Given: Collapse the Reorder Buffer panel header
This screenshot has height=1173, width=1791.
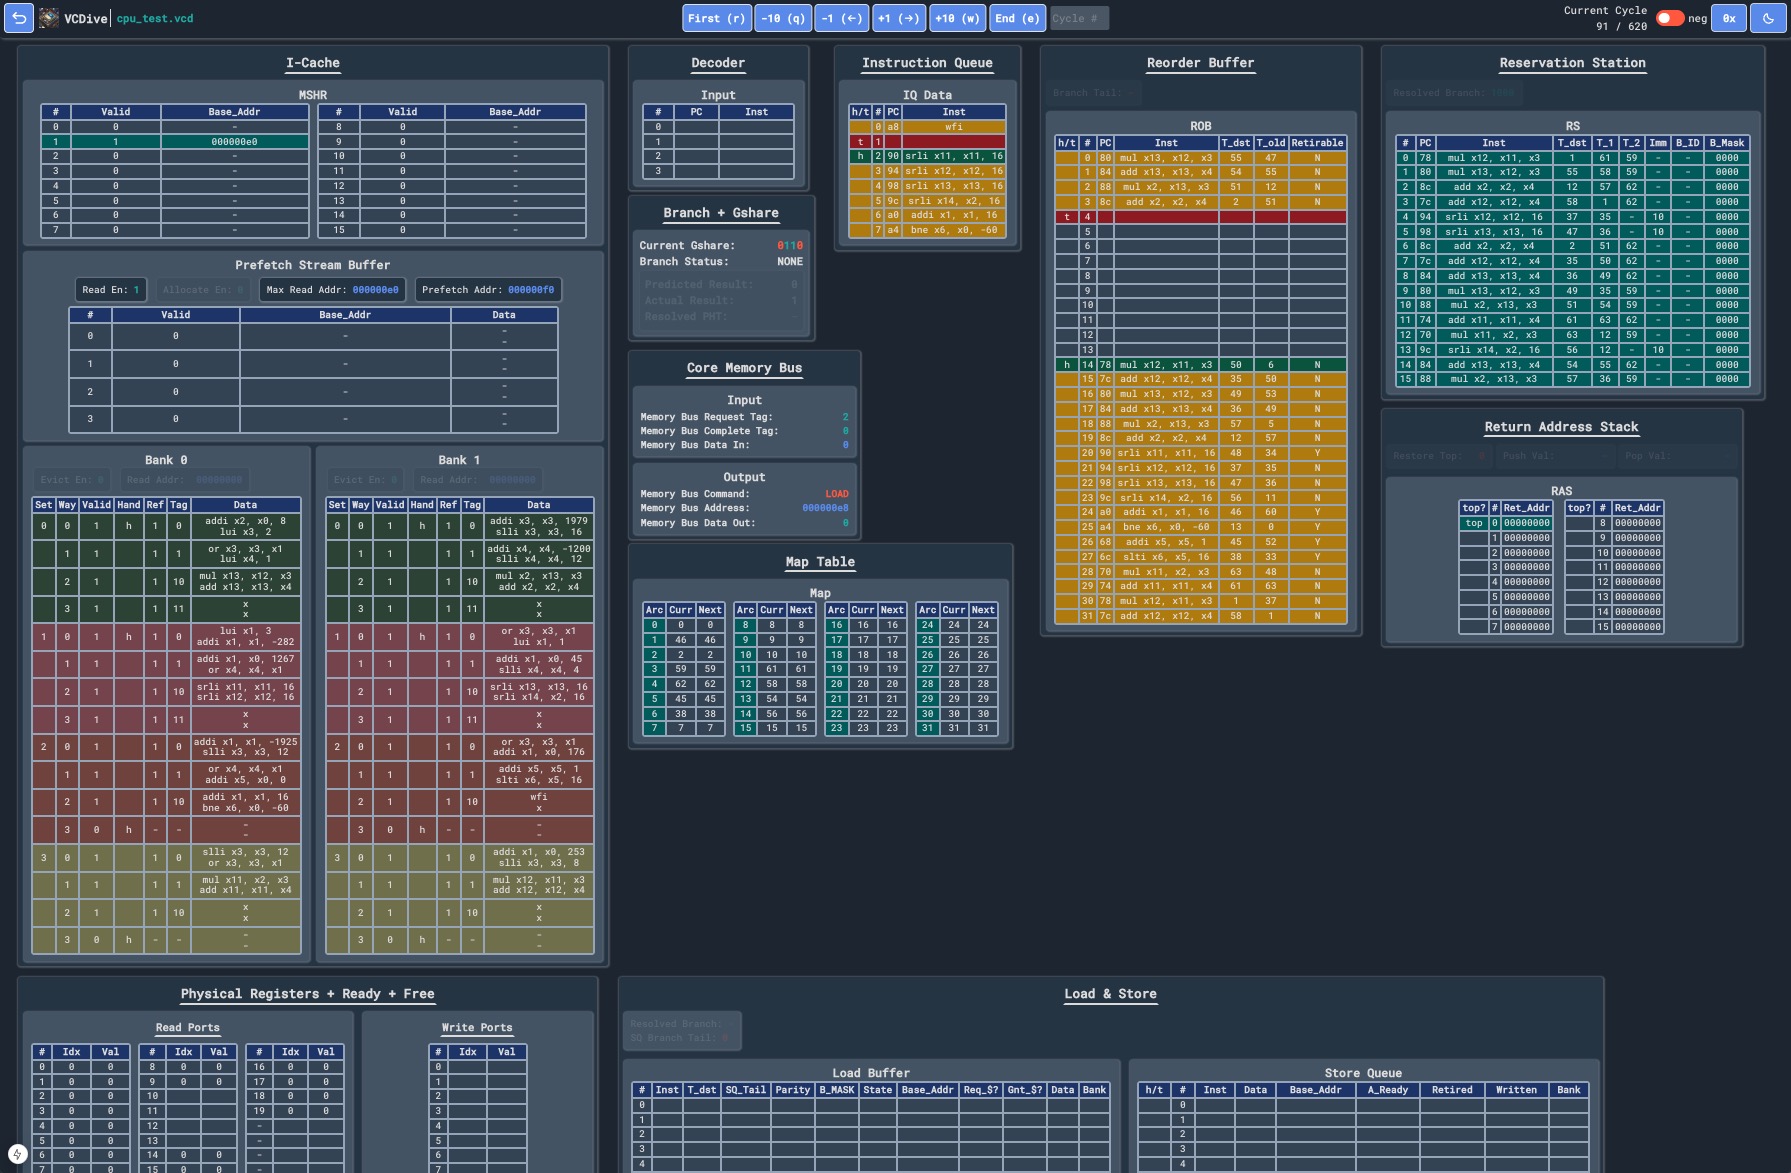Looking at the screenshot, I should [1200, 63].
